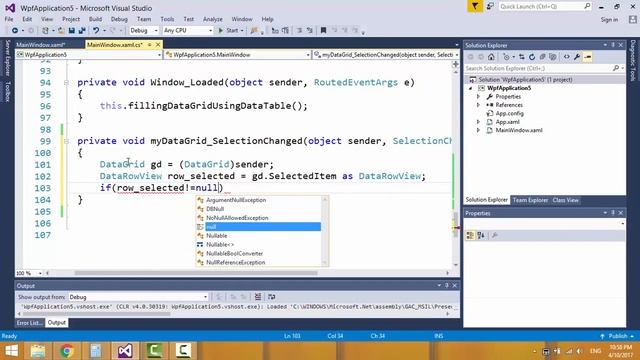Open the Tools menu

pyautogui.click(x=167, y=19)
